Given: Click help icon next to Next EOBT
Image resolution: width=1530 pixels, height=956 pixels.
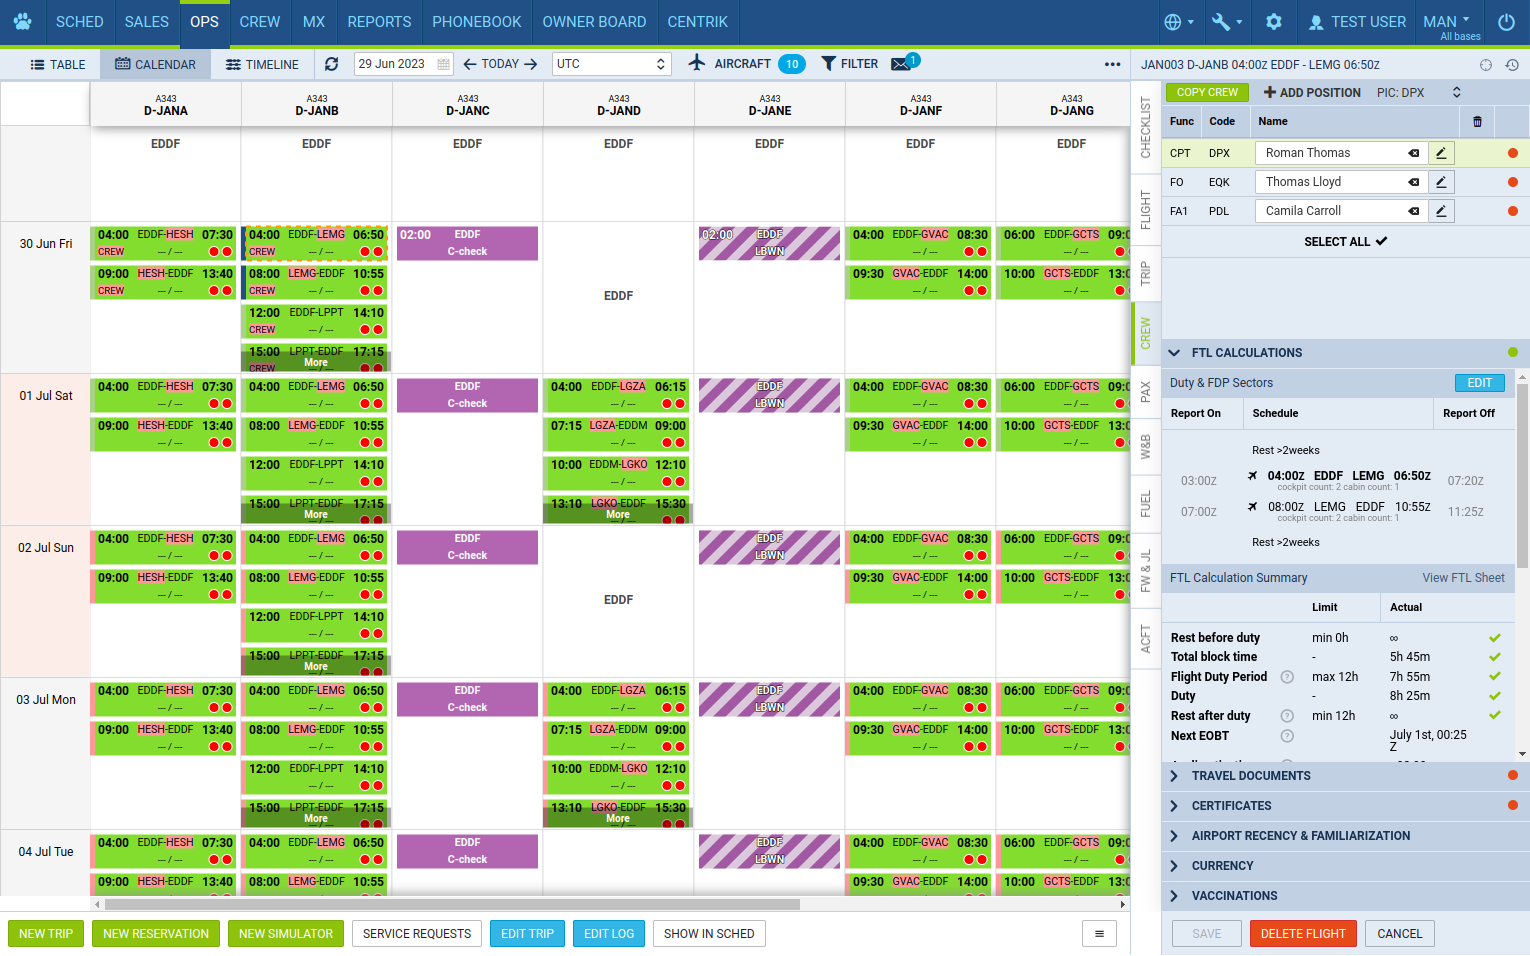Looking at the screenshot, I should [x=1287, y=736].
